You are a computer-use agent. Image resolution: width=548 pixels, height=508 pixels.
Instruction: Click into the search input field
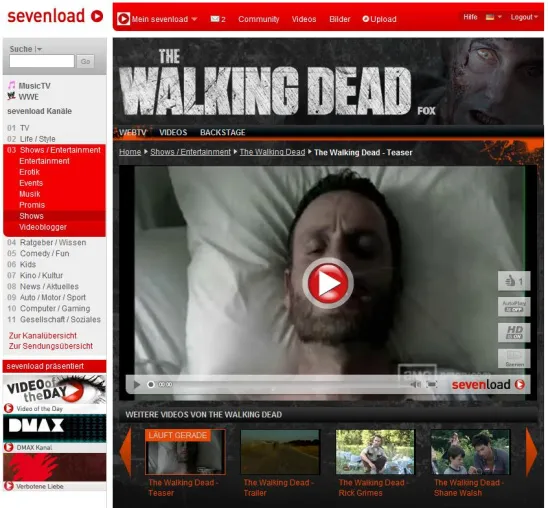(x=42, y=61)
